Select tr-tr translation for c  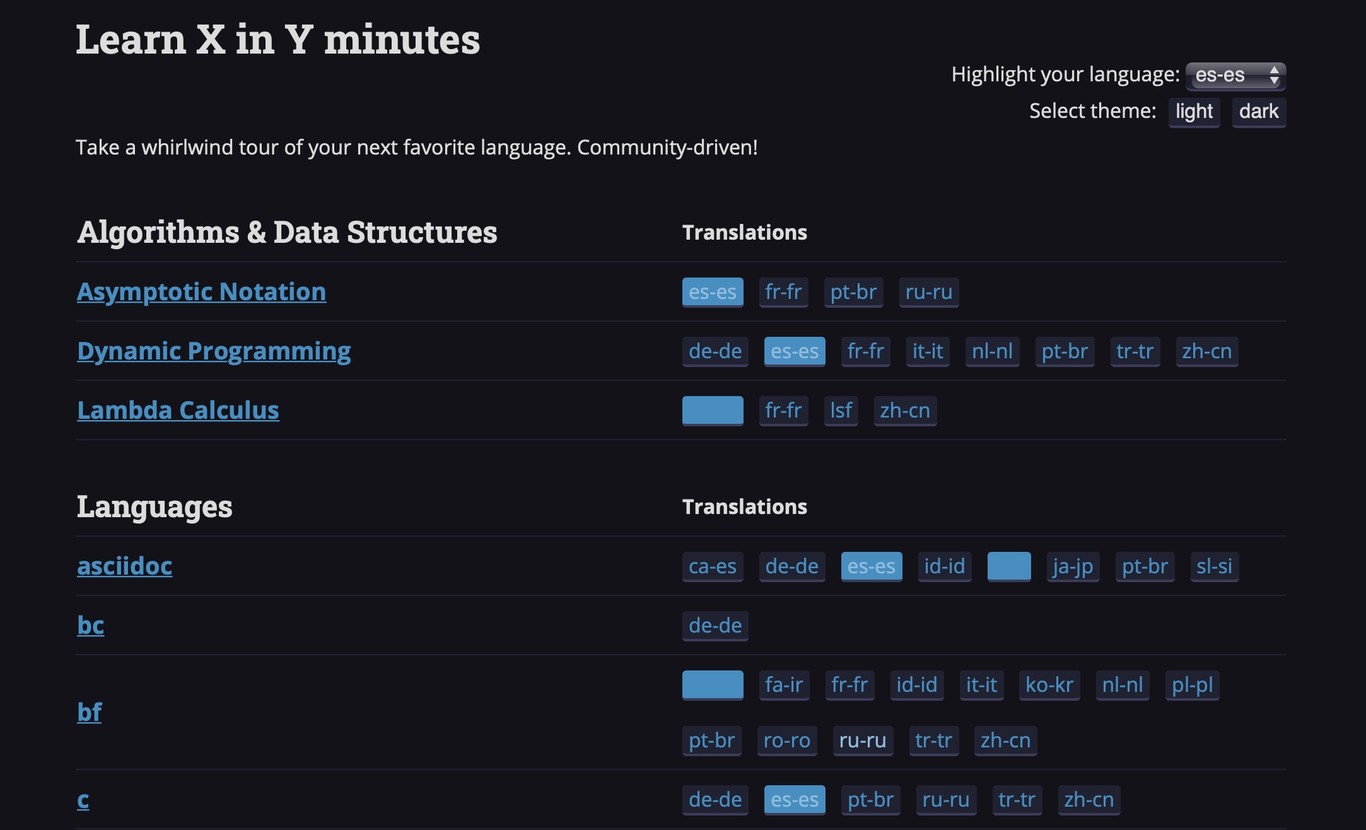pos(1016,800)
